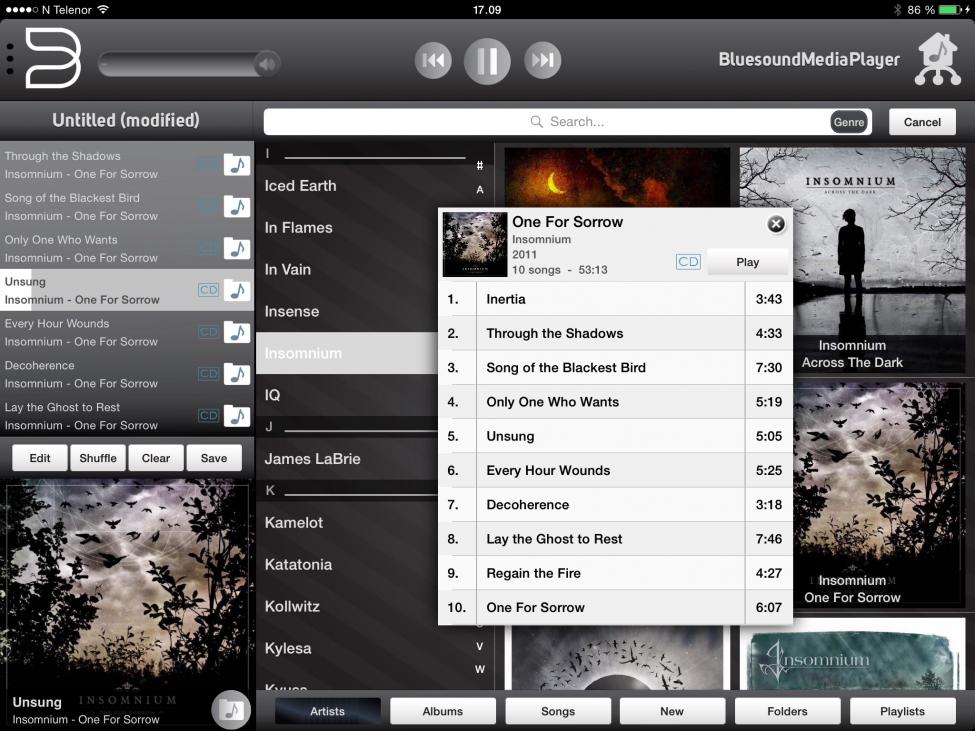Select the artist Insomnium
Image resolution: width=975 pixels, height=731 pixels.
(x=347, y=353)
